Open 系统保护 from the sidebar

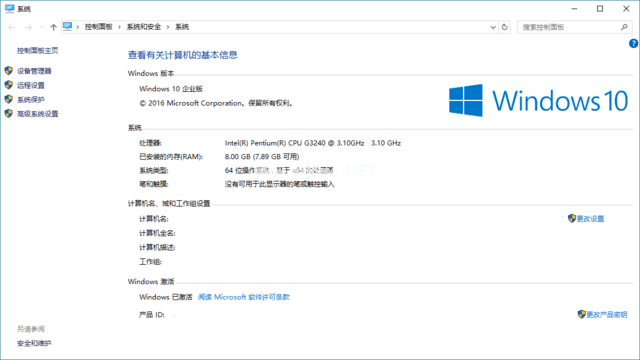click(31, 100)
